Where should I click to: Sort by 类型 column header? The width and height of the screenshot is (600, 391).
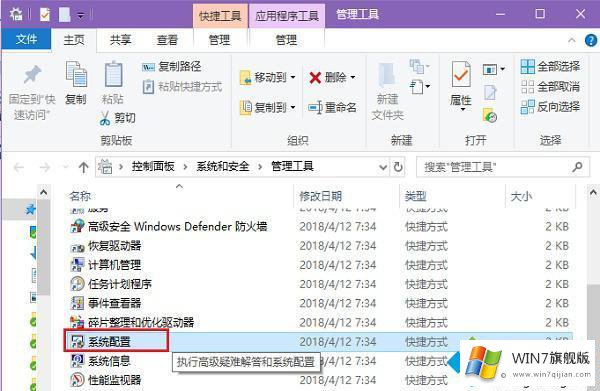pyautogui.click(x=416, y=197)
